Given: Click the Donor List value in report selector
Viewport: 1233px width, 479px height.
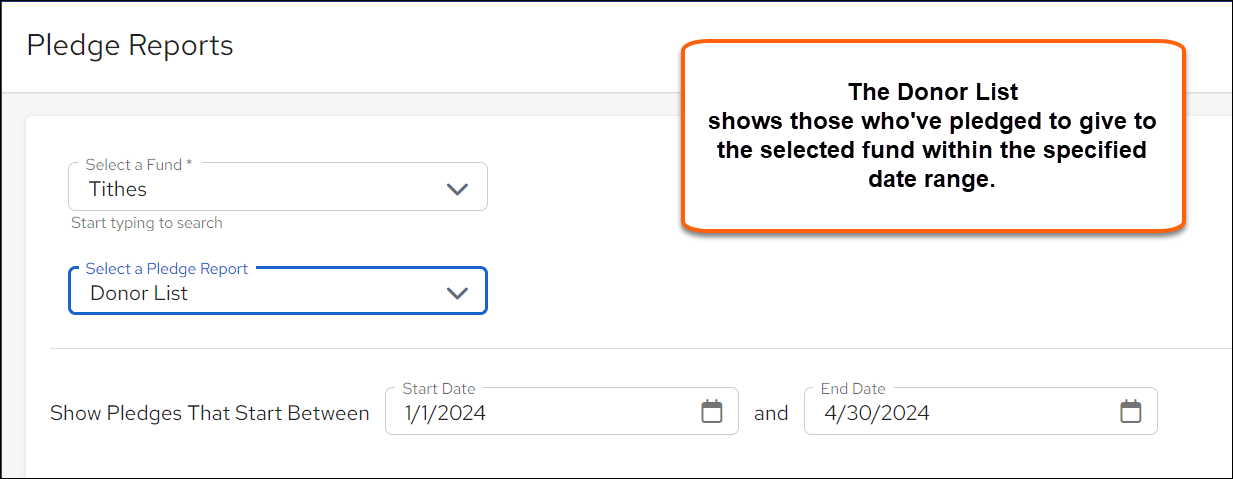Looking at the screenshot, I should [139, 293].
